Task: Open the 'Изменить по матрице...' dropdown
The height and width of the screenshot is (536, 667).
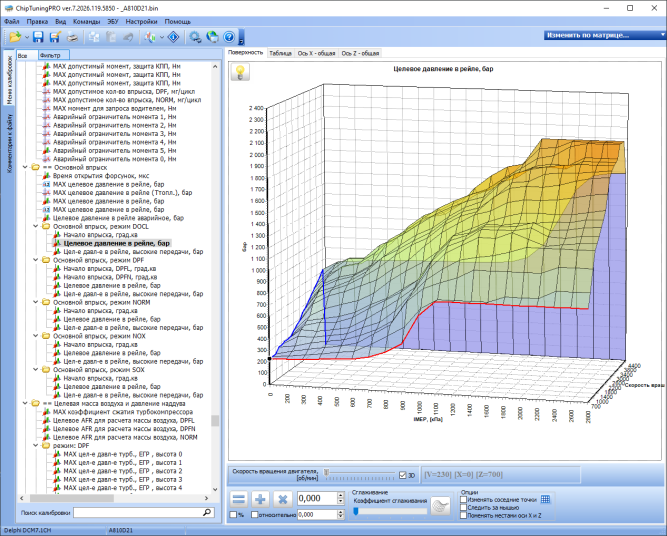Action: [605, 35]
